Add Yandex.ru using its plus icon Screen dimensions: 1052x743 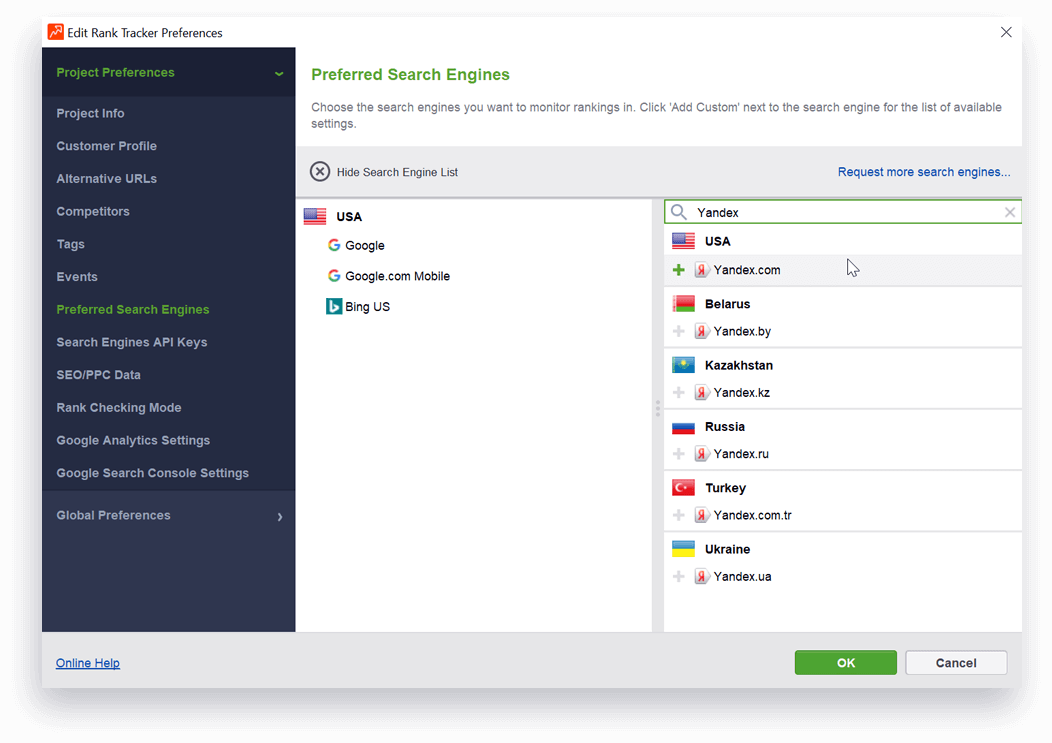coord(678,454)
